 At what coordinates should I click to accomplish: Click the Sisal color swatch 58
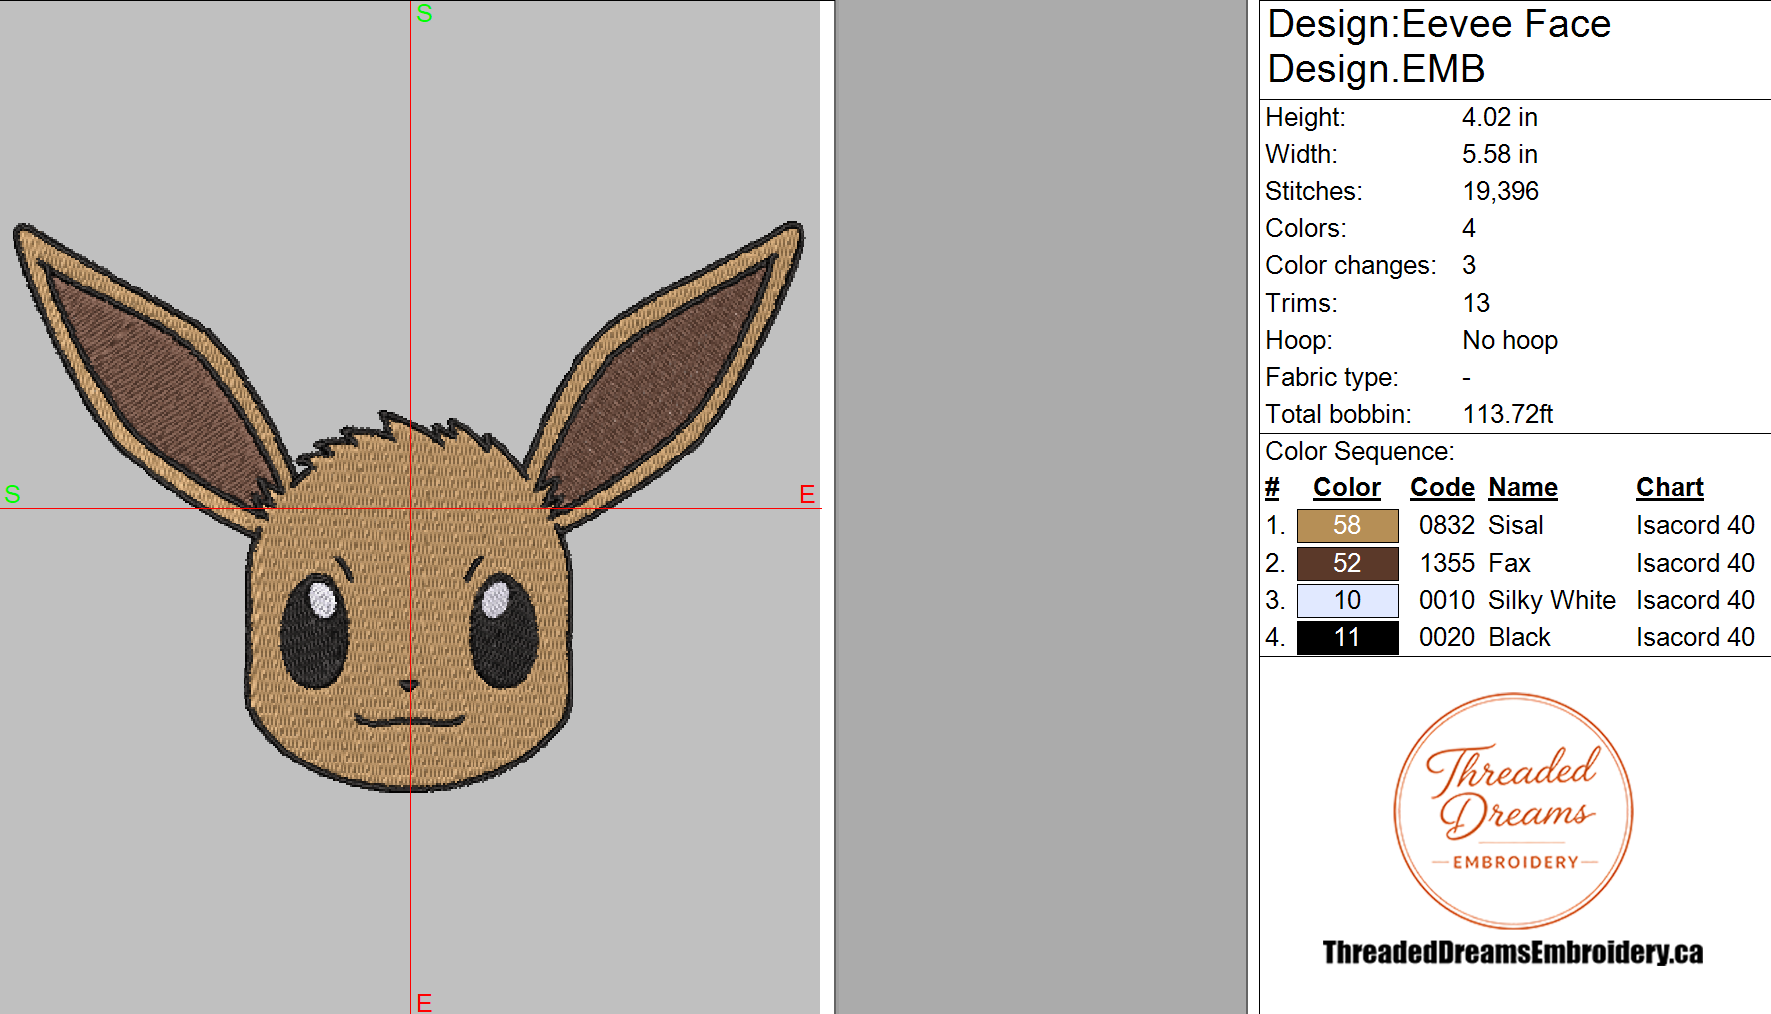tap(1347, 525)
